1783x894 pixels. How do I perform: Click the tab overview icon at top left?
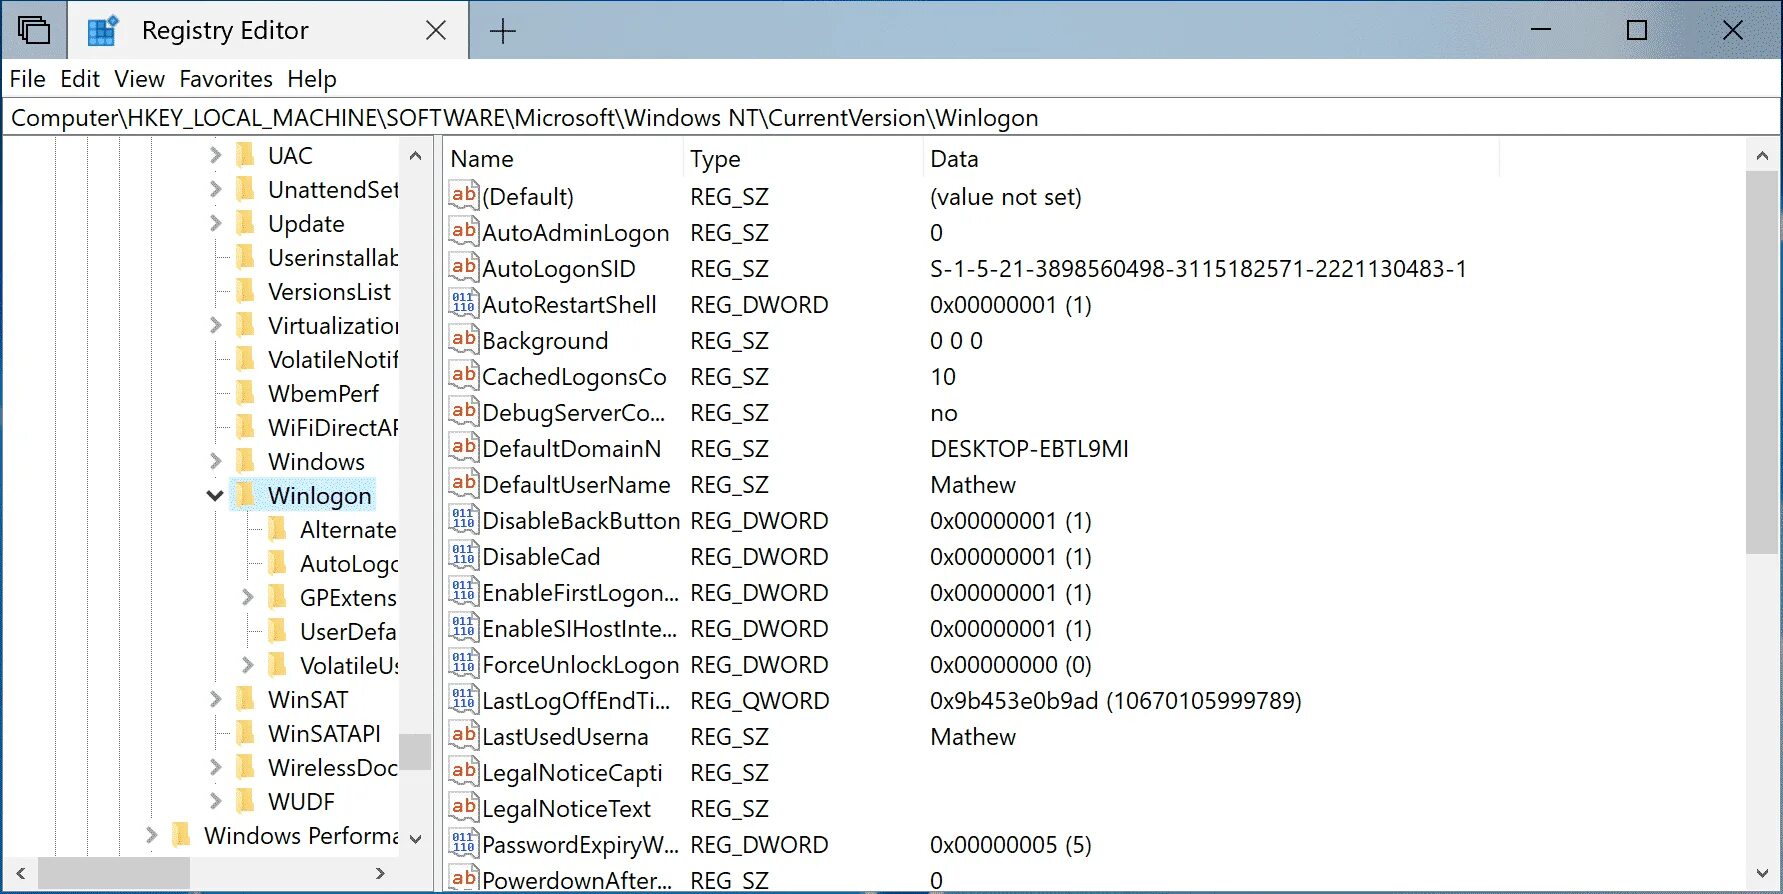34,30
